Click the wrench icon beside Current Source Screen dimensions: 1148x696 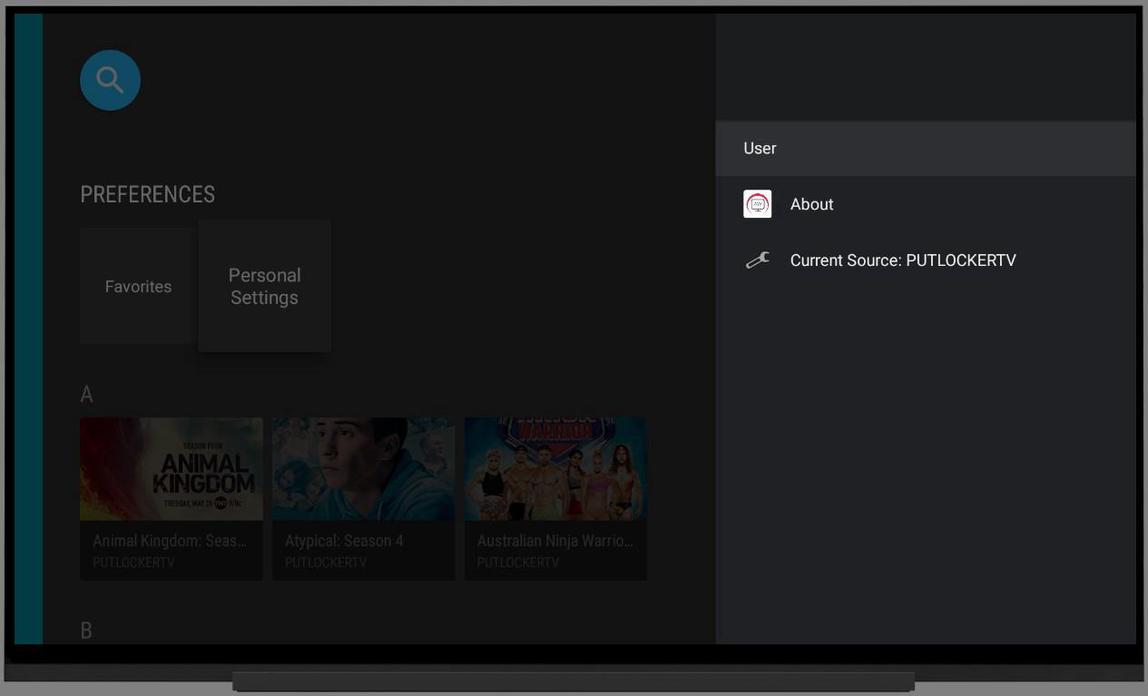coord(757,258)
